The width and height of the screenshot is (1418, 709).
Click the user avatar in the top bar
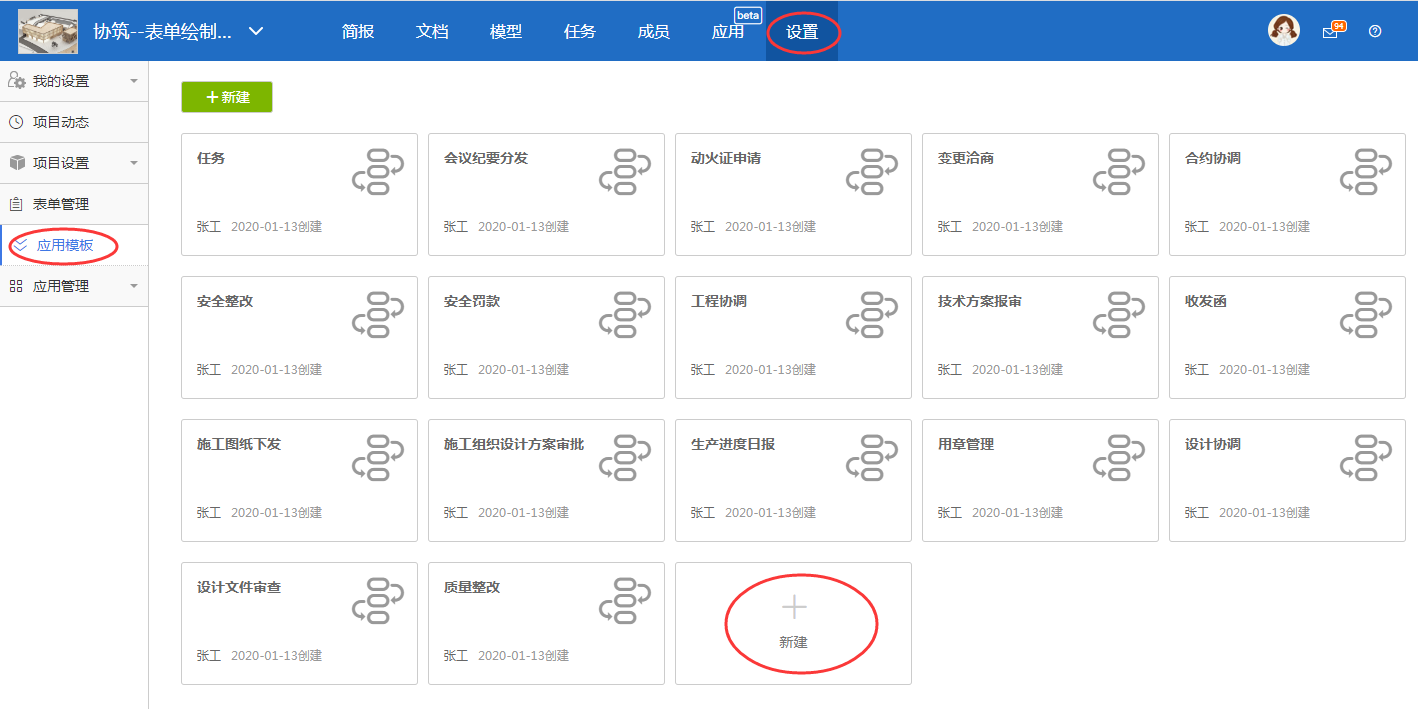(1284, 29)
